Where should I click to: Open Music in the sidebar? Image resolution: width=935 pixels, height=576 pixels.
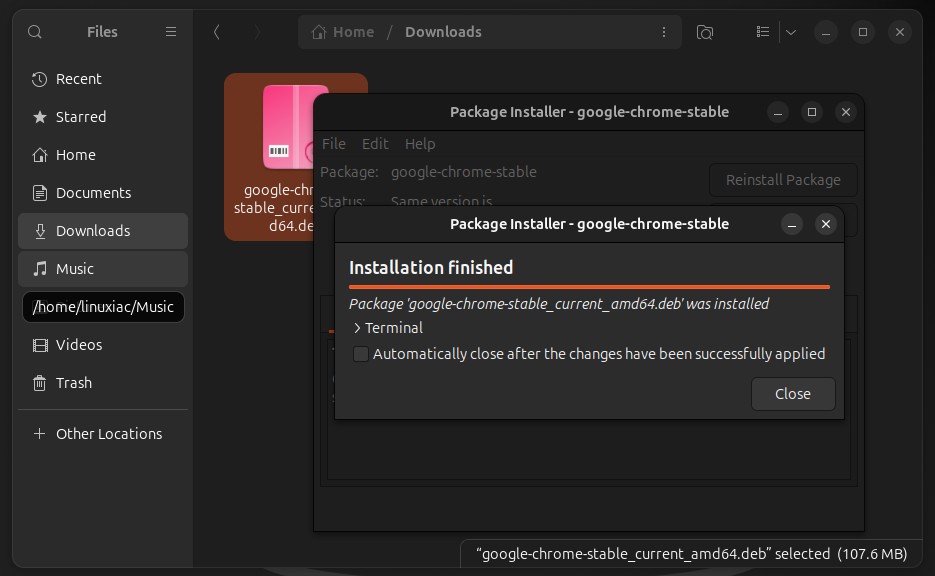coord(103,269)
